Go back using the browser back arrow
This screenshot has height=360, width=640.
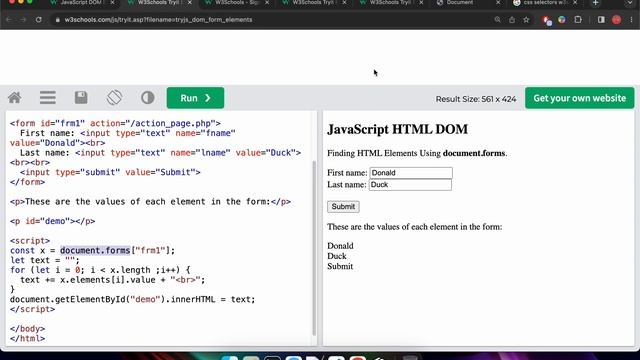pyautogui.click(x=9, y=20)
